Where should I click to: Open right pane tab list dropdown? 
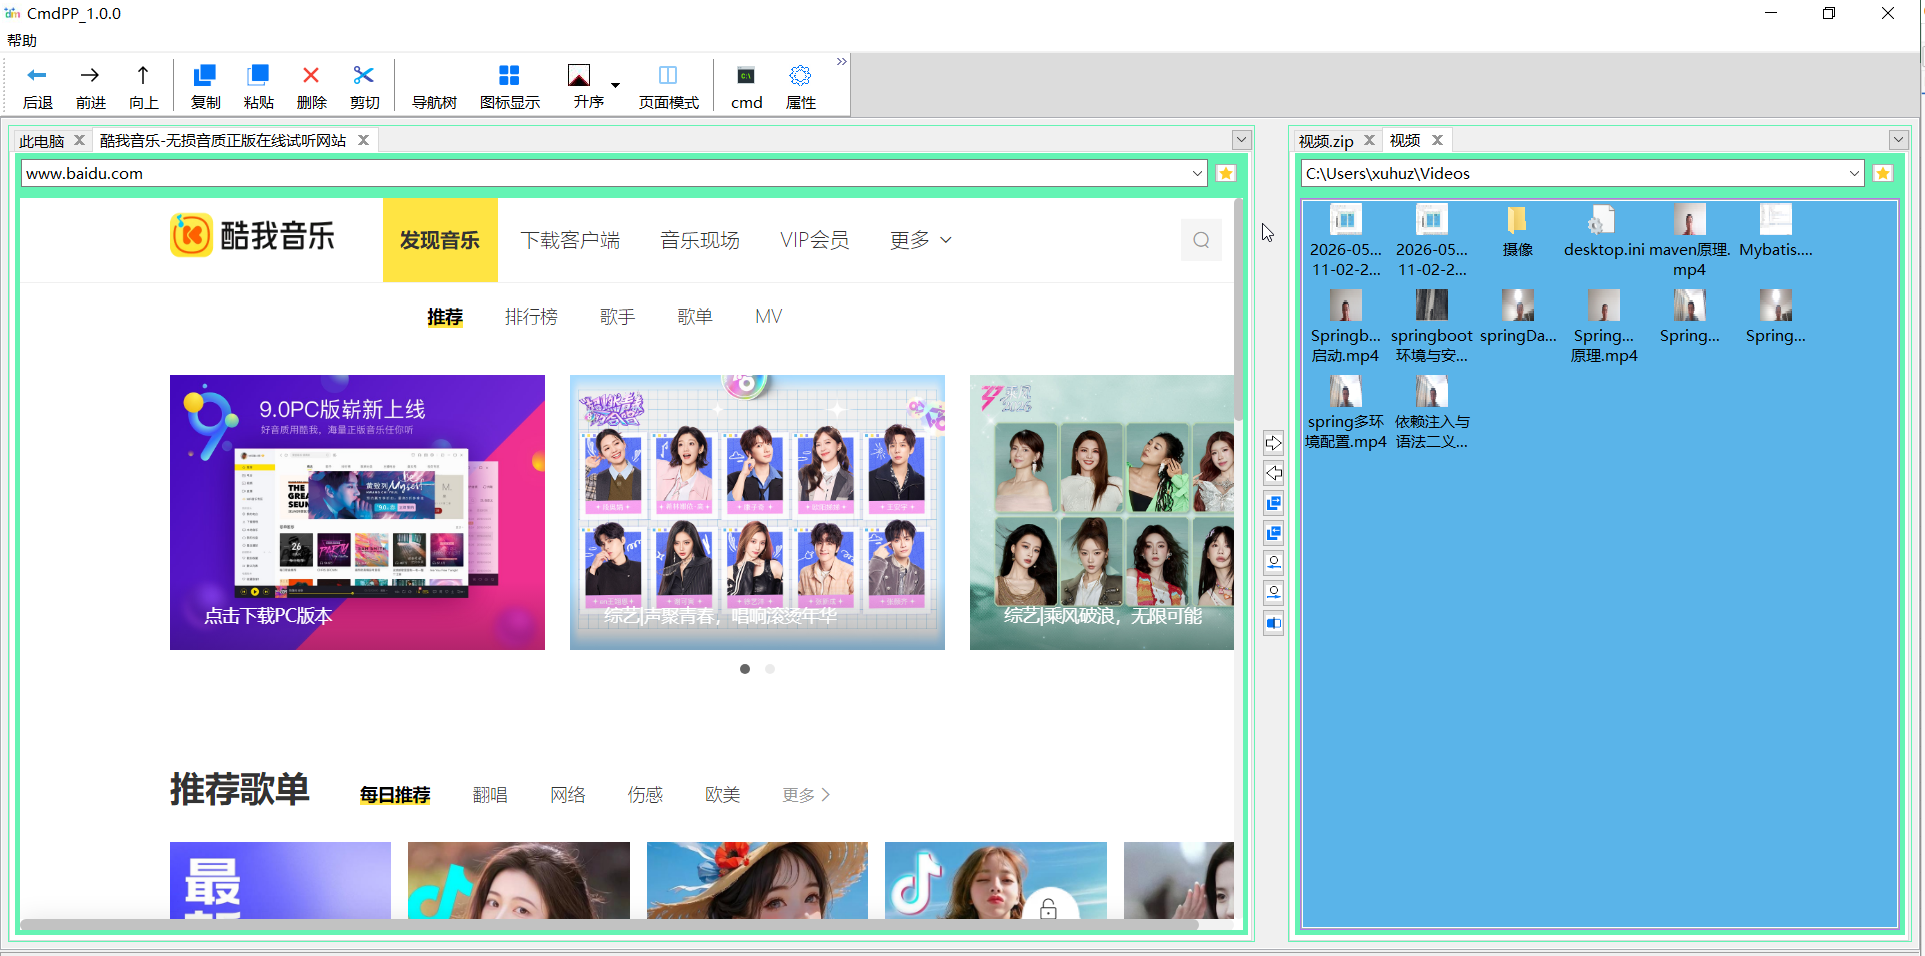click(x=1898, y=140)
